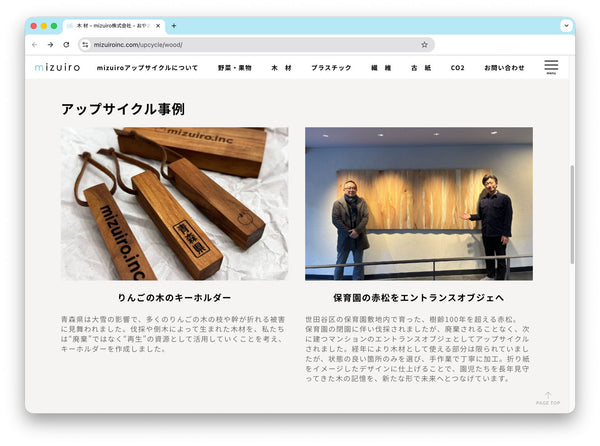
Task: Open the CO2 navigation item
Action: (x=457, y=68)
